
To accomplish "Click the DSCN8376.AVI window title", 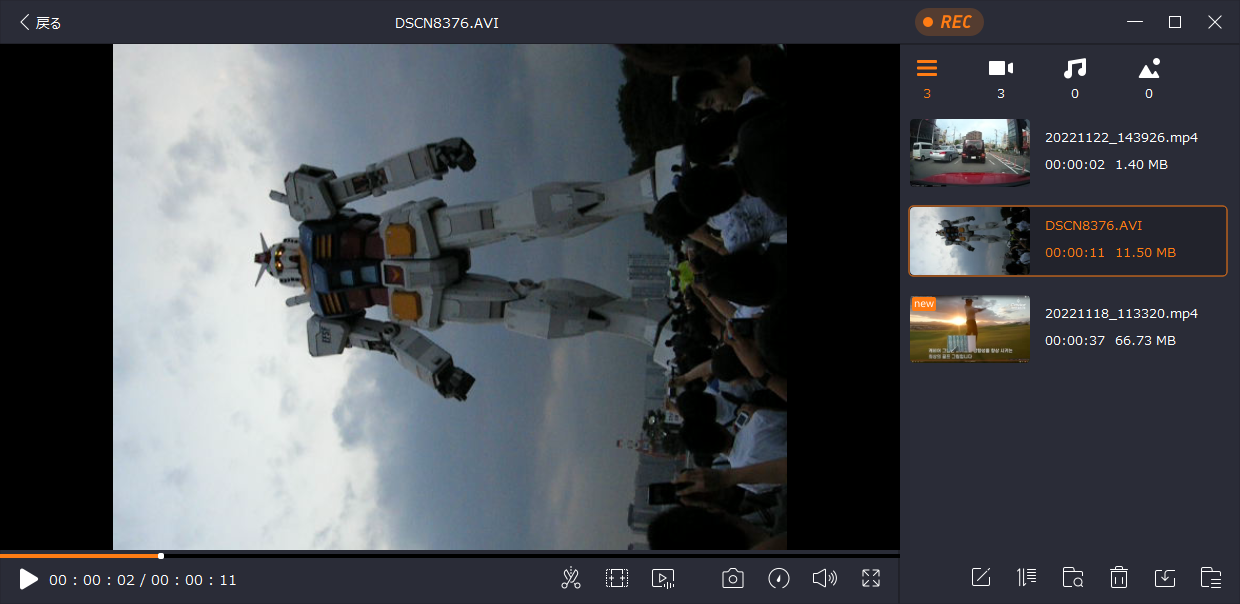I will (x=447, y=23).
